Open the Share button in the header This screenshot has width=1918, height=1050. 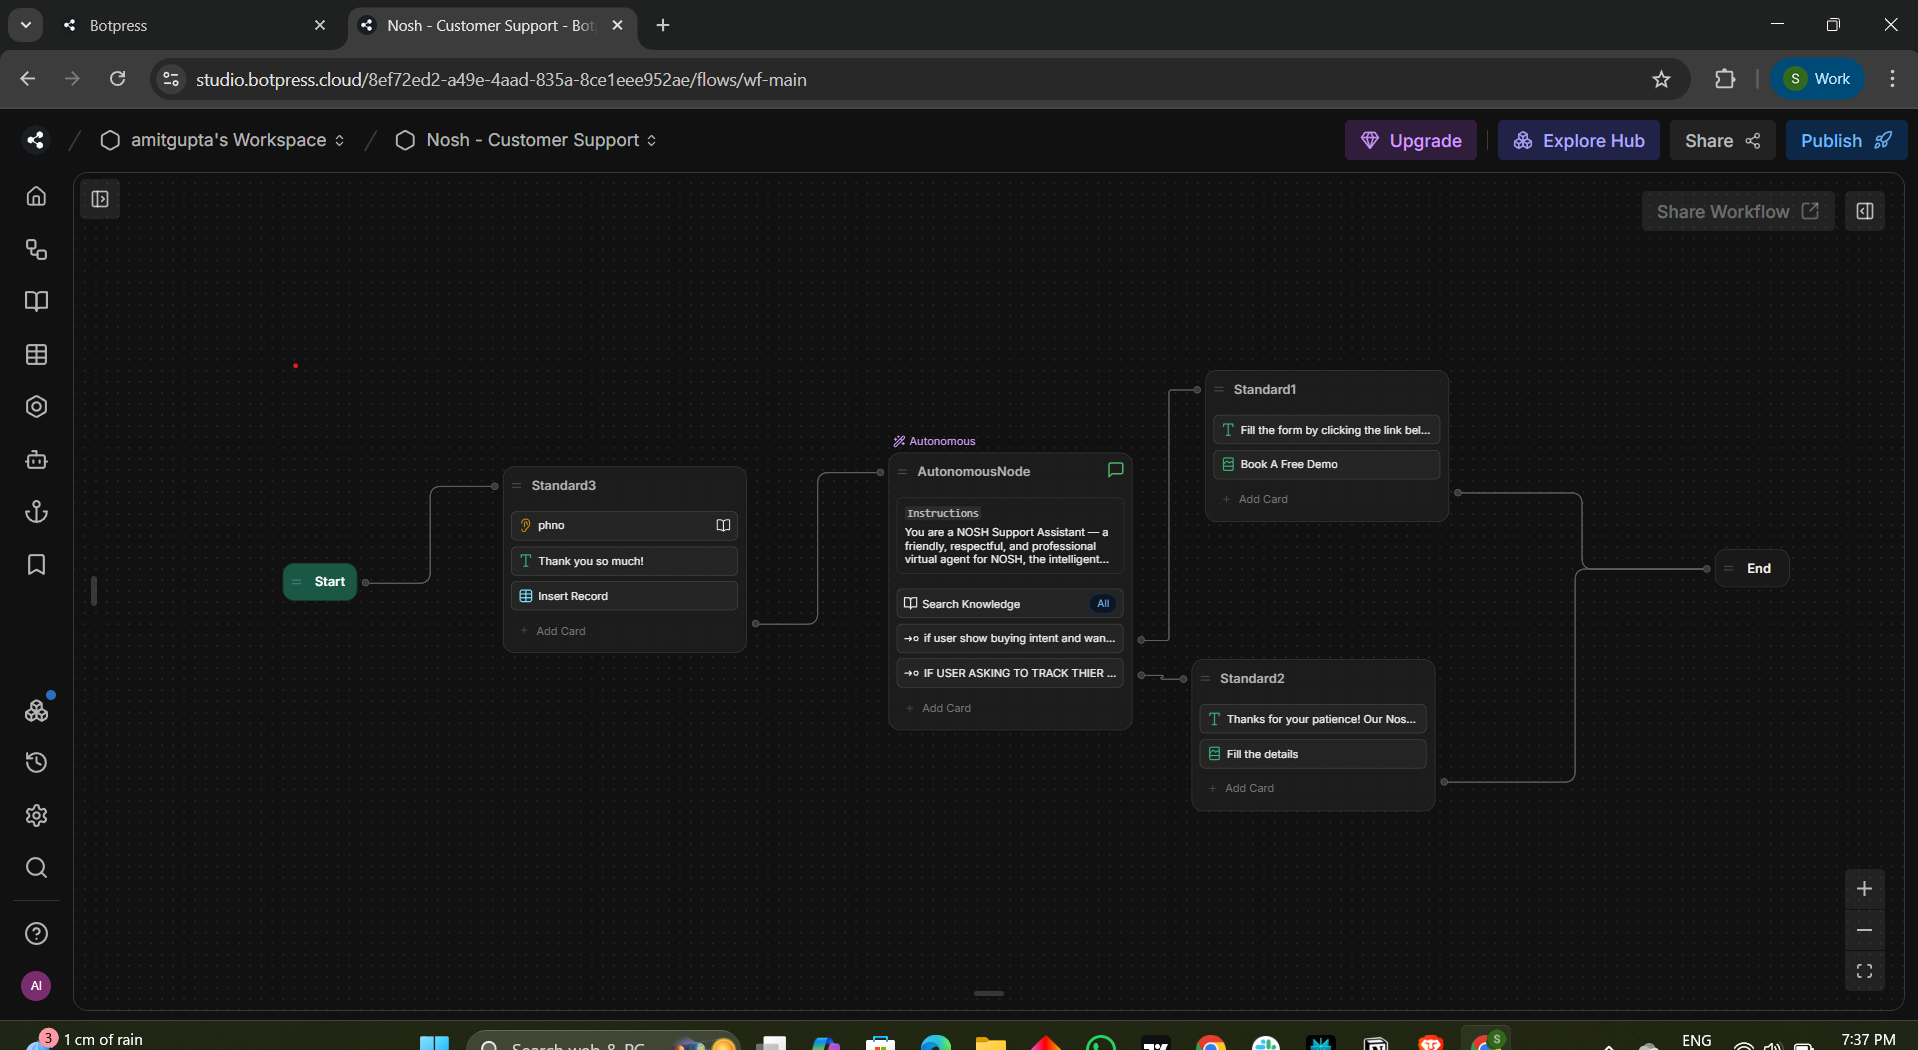(x=1722, y=140)
